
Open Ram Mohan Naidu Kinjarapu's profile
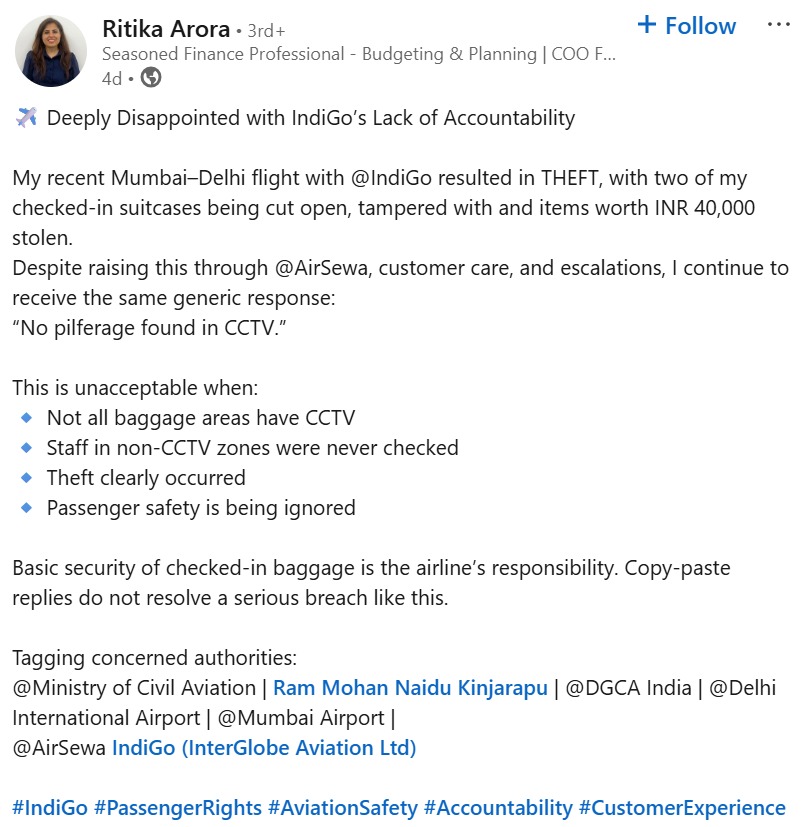(x=410, y=688)
